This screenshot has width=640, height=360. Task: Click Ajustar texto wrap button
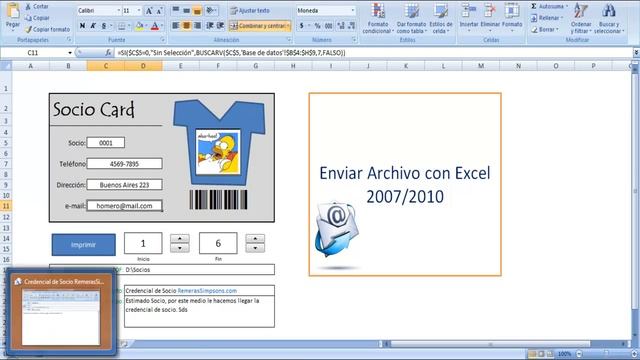pyautogui.click(x=250, y=11)
